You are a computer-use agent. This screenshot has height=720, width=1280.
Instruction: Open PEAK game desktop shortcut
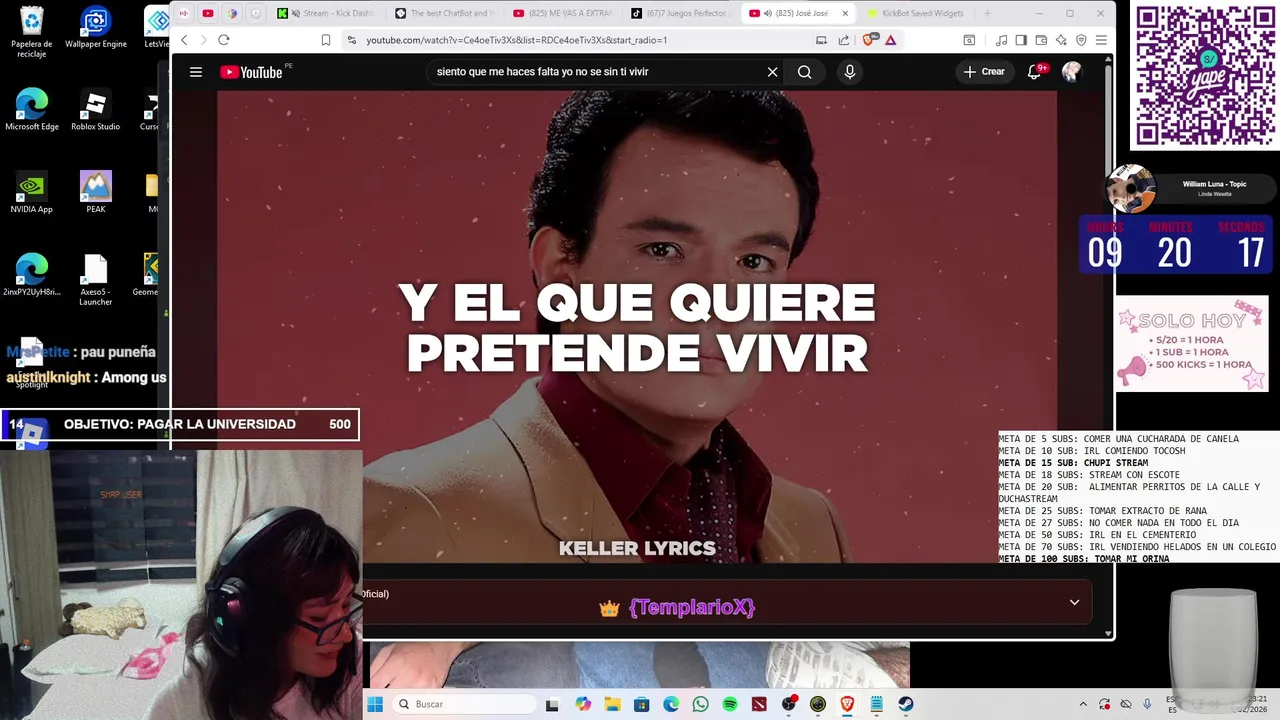(x=96, y=192)
